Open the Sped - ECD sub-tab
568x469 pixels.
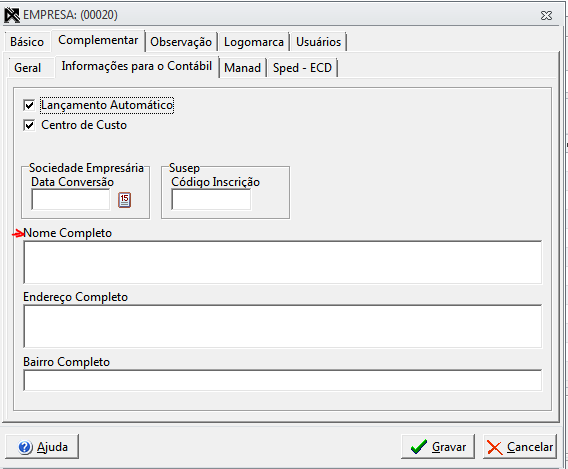pyautogui.click(x=302, y=68)
